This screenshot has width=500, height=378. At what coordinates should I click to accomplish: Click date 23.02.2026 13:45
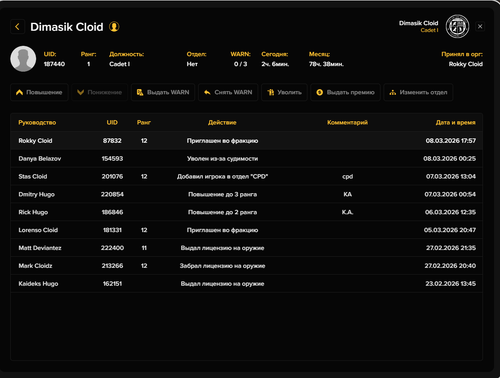(x=451, y=284)
